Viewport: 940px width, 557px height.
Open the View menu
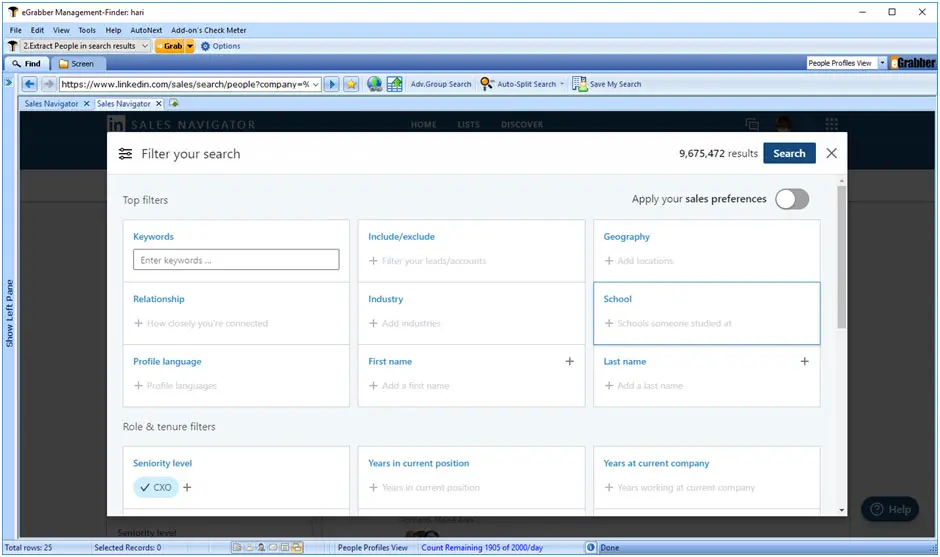click(x=61, y=30)
